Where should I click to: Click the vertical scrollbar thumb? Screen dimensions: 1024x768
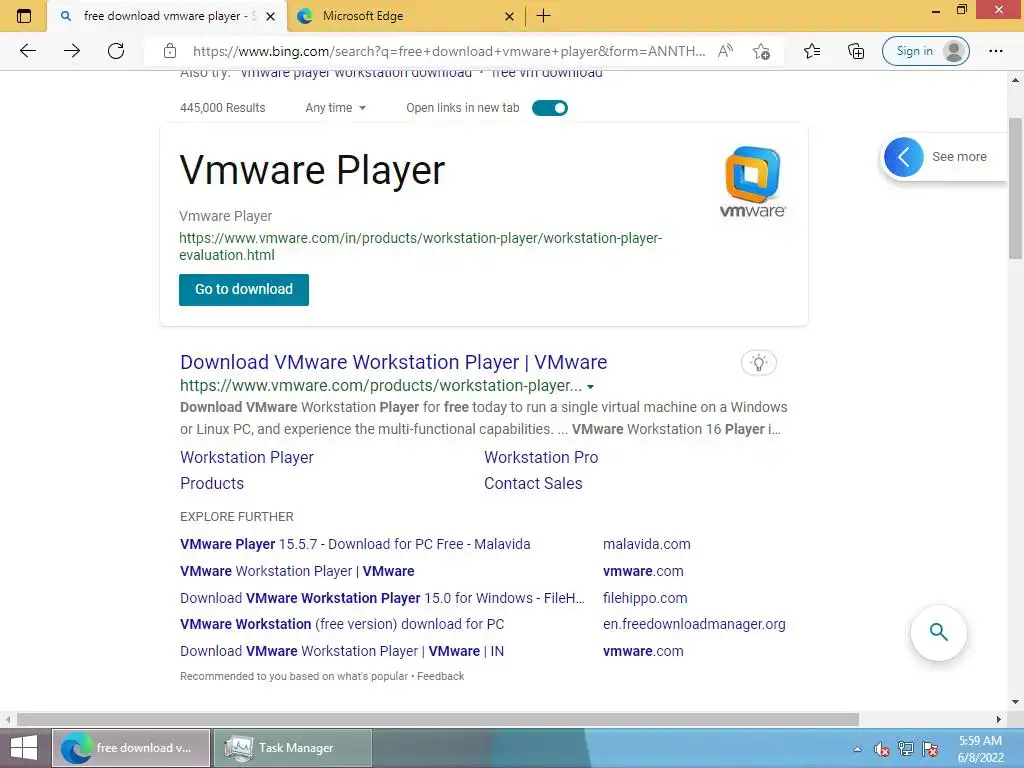click(1015, 188)
